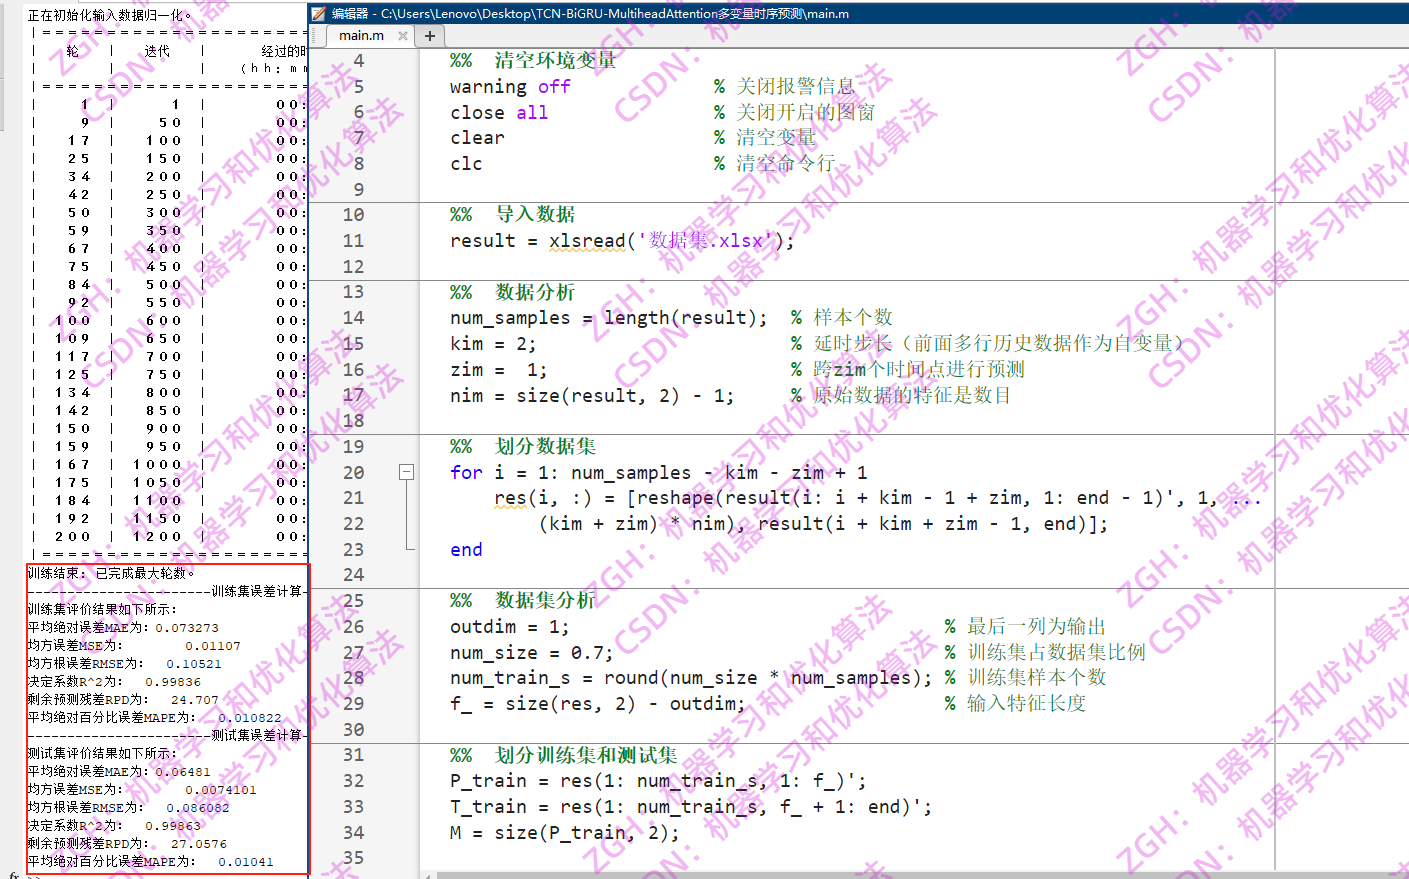Close the main.m tab with its x
The width and height of the screenshot is (1409, 879).
click(403, 35)
